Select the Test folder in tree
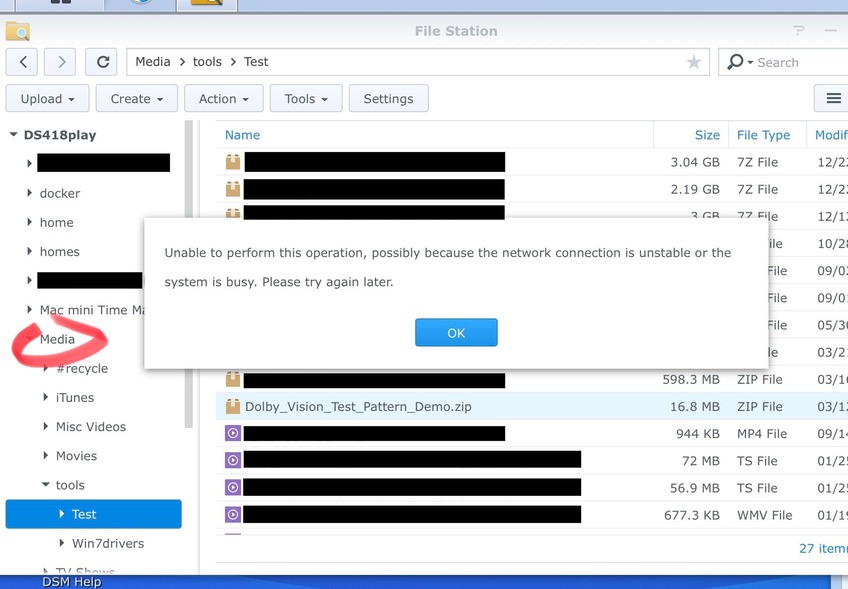 tap(94, 514)
